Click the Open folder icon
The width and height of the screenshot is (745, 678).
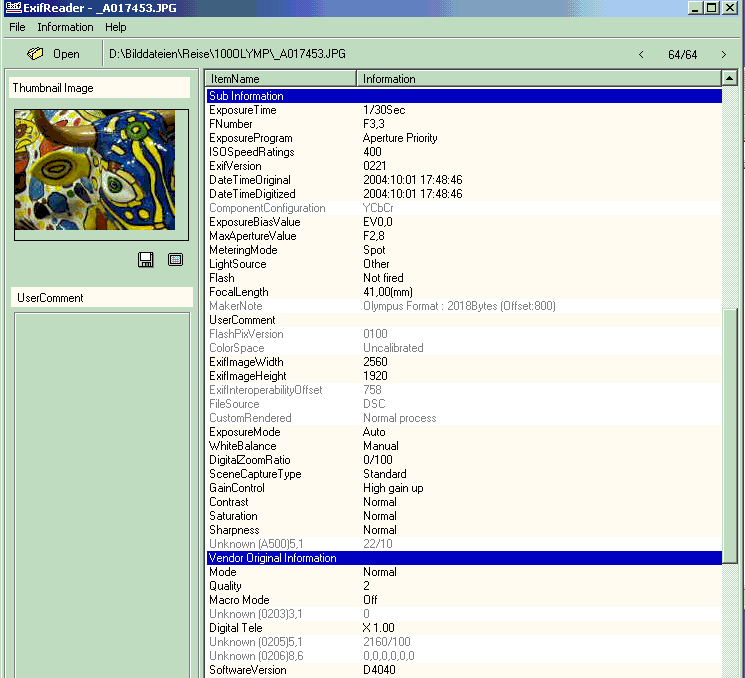coord(35,54)
